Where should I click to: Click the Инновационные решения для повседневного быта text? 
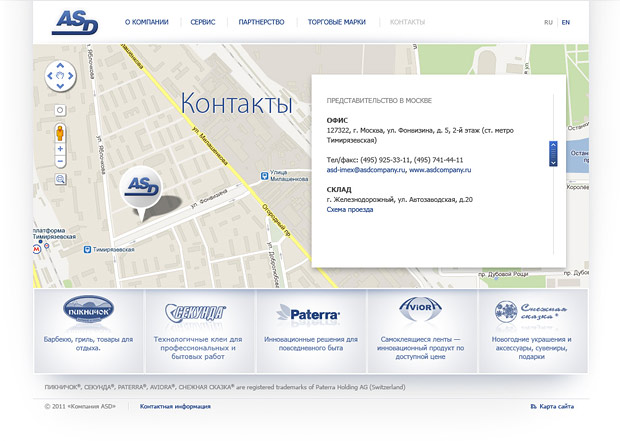click(311, 344)
